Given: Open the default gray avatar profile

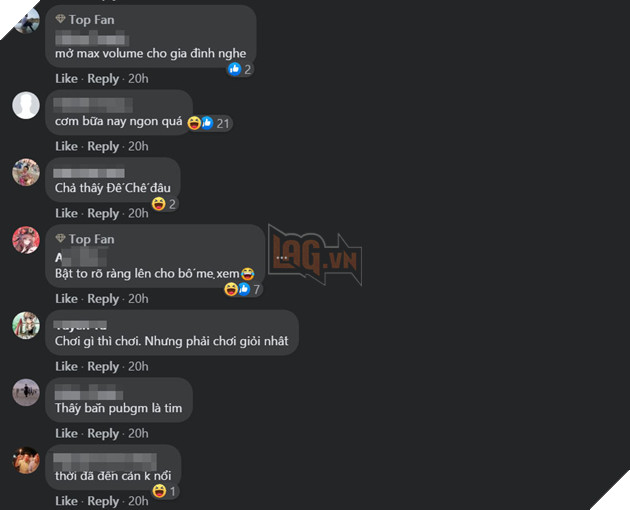Looking at the screenshot, I should [26, 105].
